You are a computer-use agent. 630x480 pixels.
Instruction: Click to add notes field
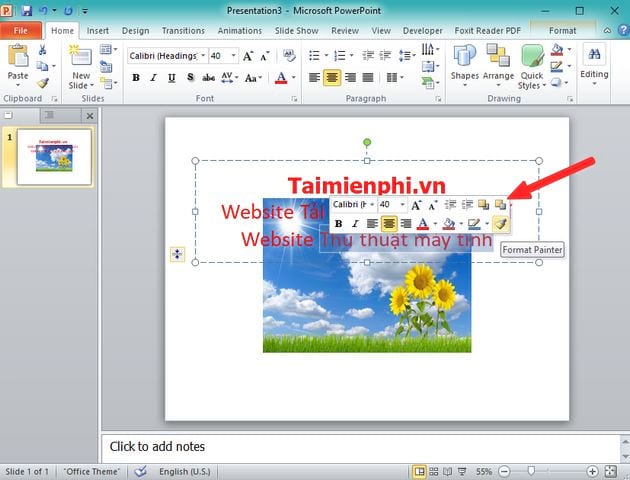click(360, 447)
